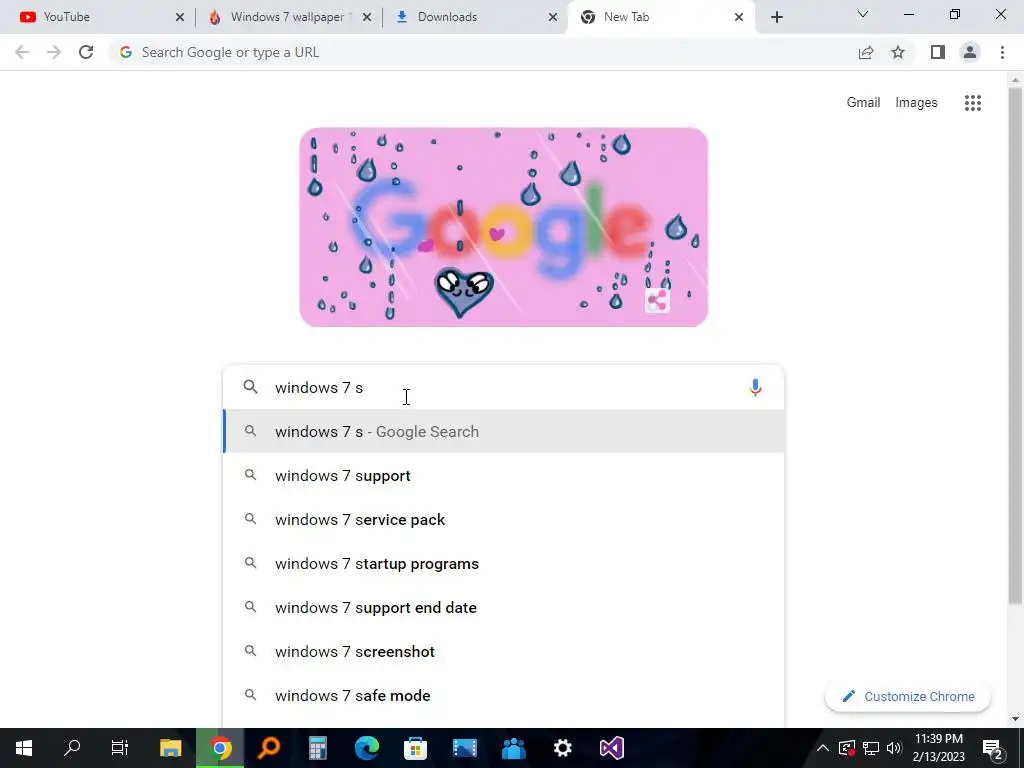Click the Google Valentine's doodle
This screenshot has width=1024, height=768.
tap(504, 227)
